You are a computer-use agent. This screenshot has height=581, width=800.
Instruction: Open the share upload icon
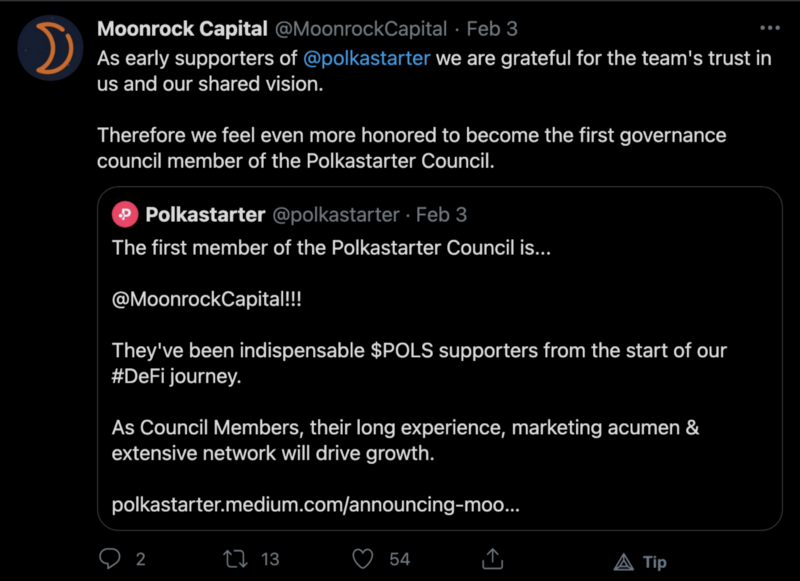[x=492, y=559]
